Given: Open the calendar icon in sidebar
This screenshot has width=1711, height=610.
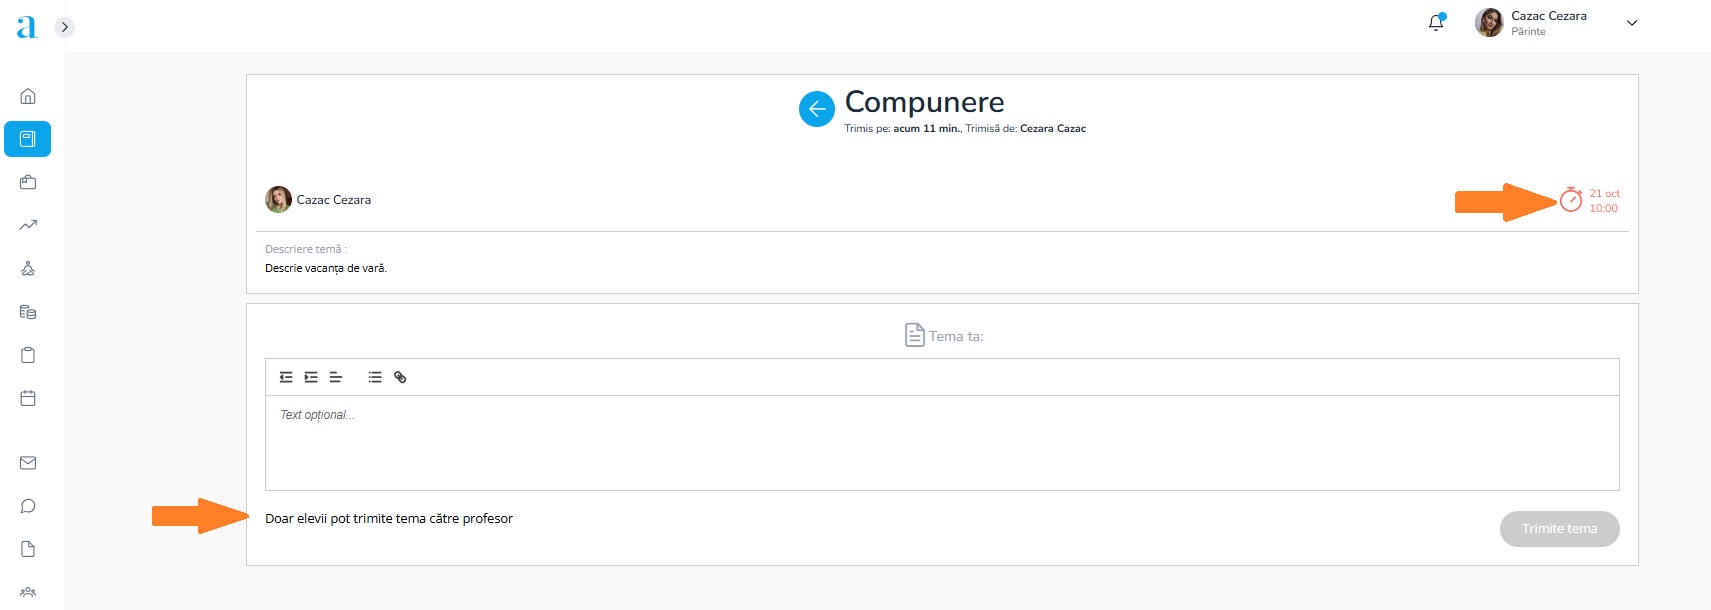Looking at the screenshot, I should click(28, 398).
